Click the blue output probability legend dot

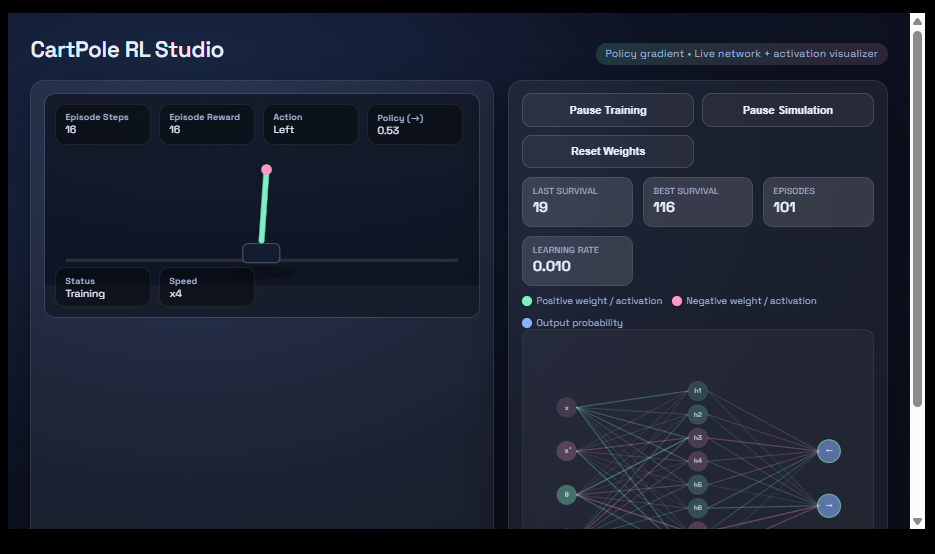click(527, 323)
